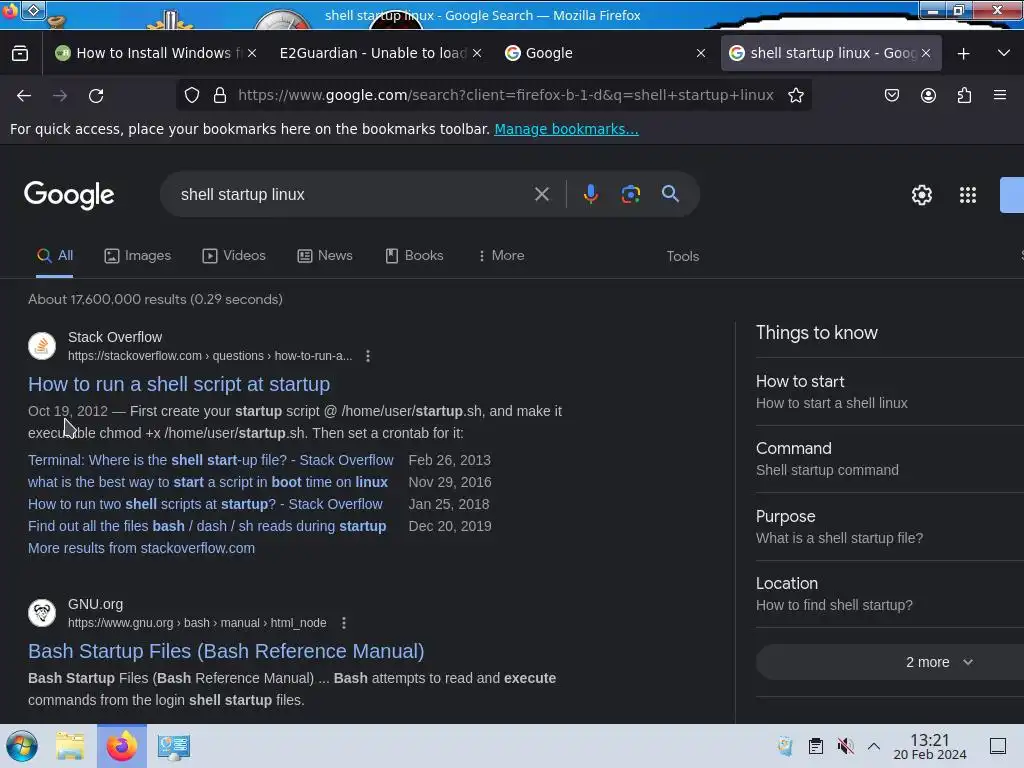The width and height of the screenshot is (1024, 768).
Task: Expand Command in Things to know
Action: pyautogui.click(x=889, y=459)
